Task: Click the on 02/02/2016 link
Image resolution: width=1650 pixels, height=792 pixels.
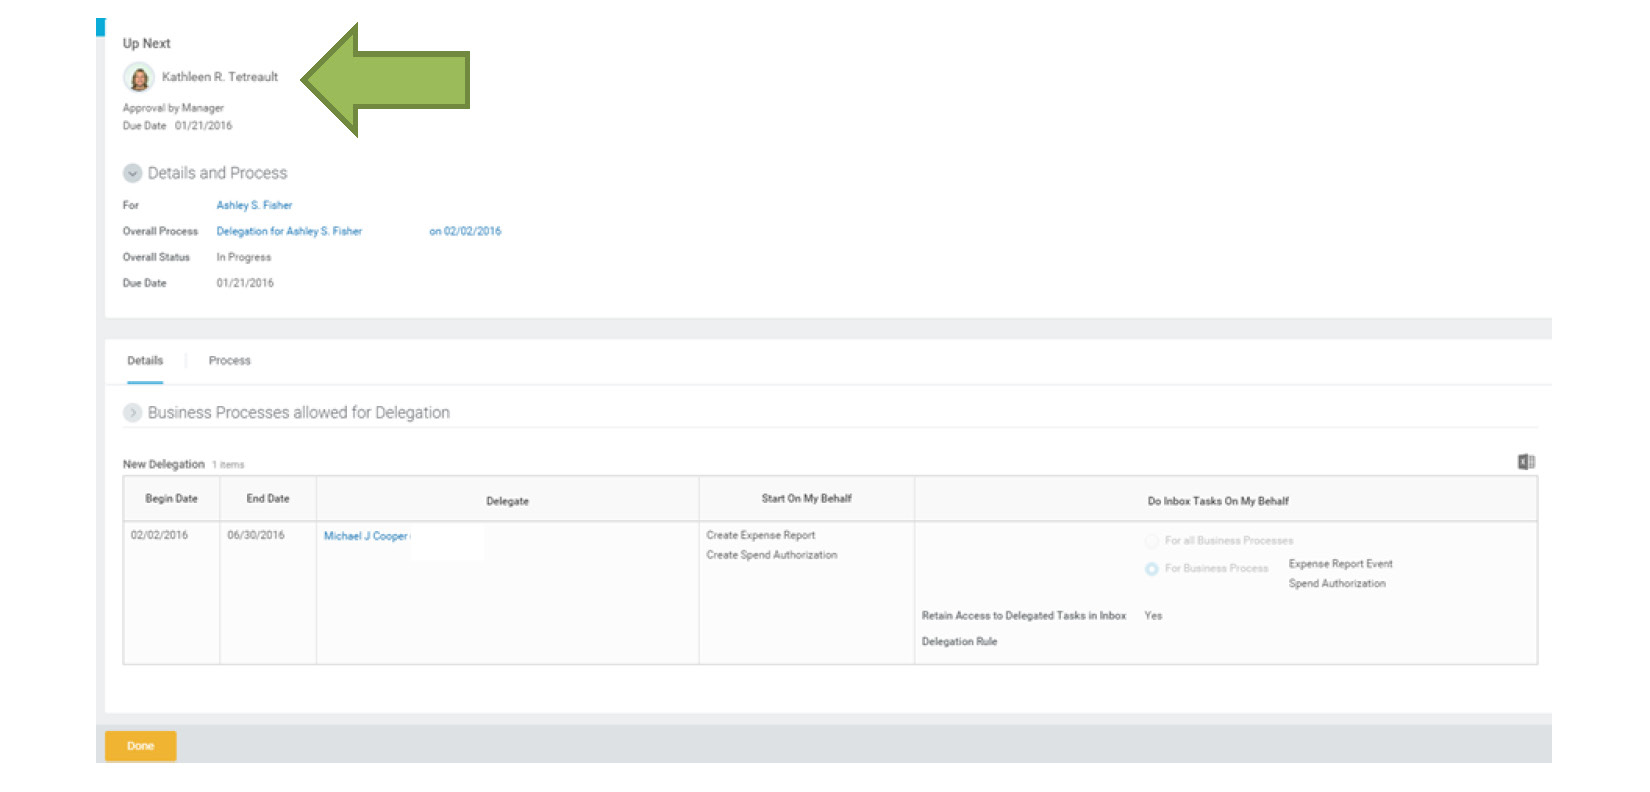Action: [465, 231]
